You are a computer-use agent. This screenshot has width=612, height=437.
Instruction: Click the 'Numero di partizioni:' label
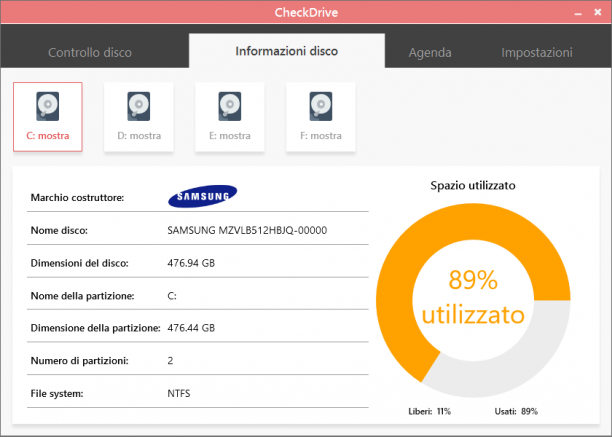80,361
